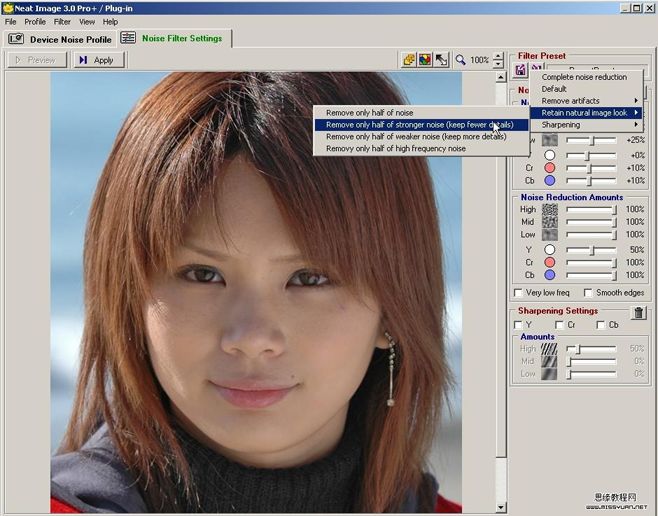Click the Neat Image title bar app icon
658x516 pixels.
click(7, 8)
